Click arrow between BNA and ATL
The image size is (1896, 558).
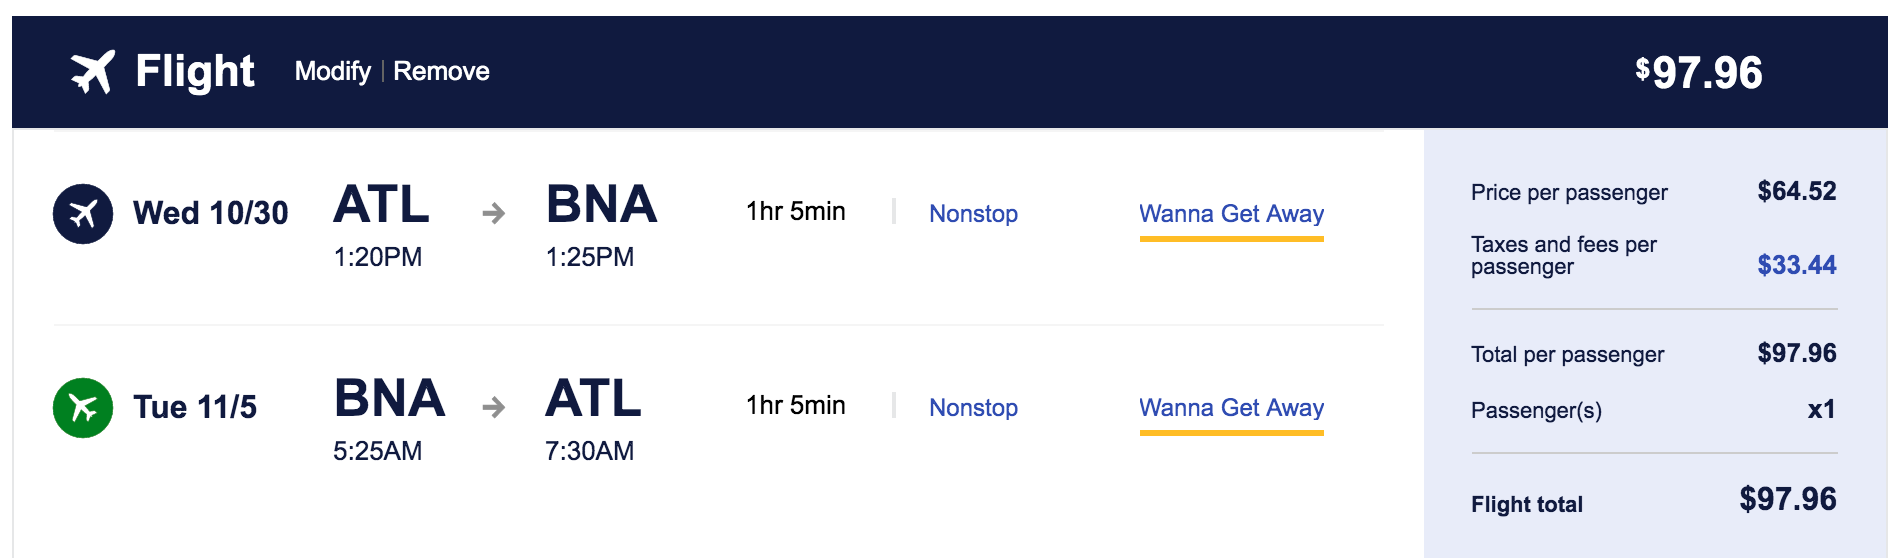tap(493, 407)
